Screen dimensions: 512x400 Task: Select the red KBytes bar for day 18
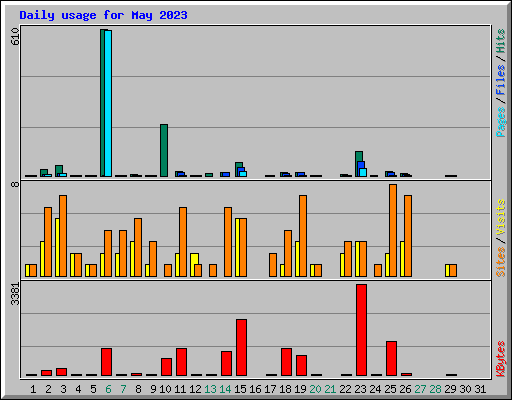point(286,362)
